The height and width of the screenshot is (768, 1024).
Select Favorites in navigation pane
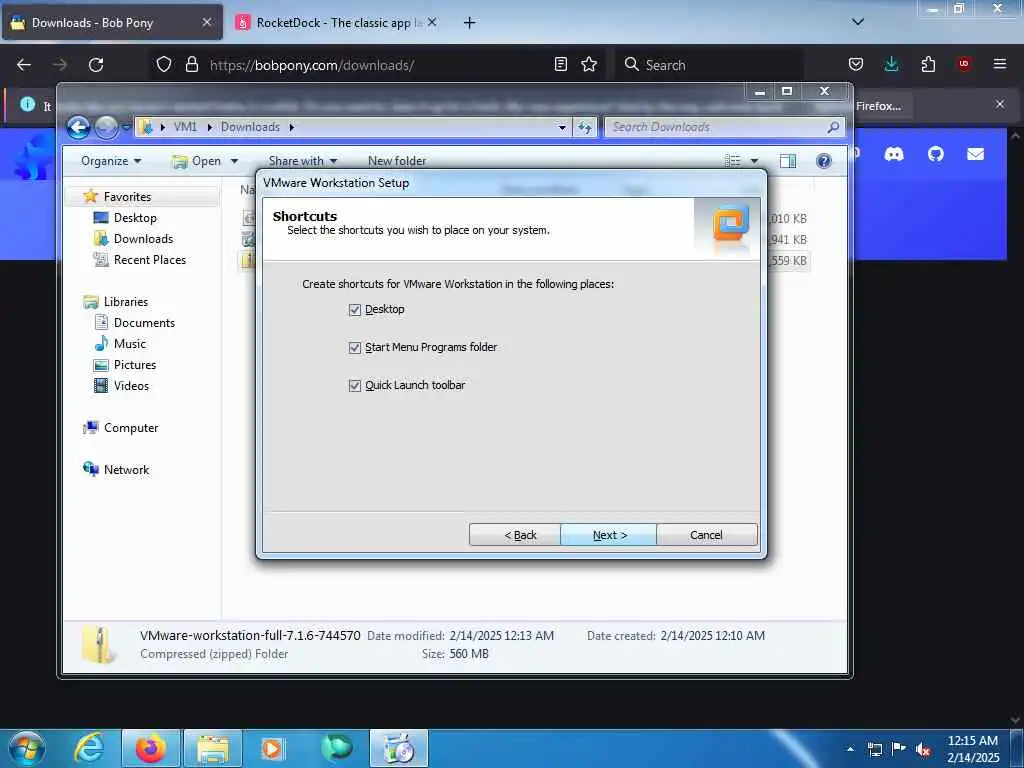click(x=127, y=197)
